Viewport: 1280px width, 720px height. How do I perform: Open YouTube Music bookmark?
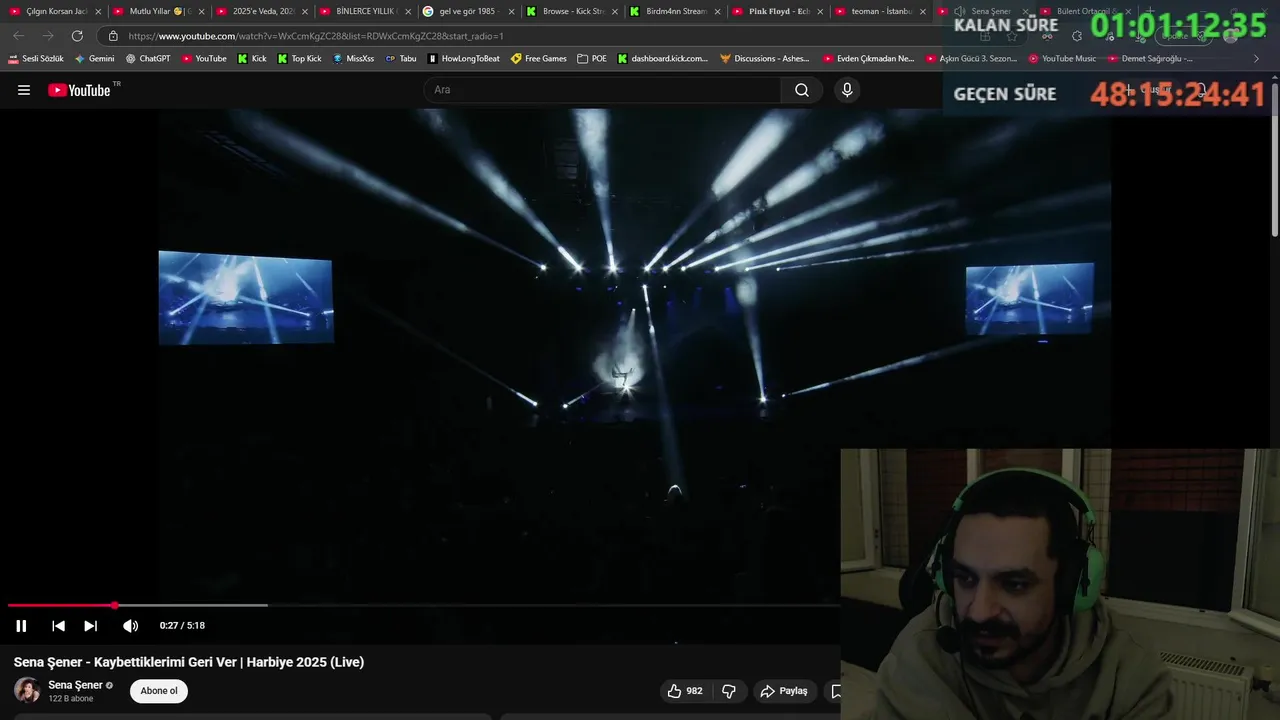click(x=1062, y=59)
